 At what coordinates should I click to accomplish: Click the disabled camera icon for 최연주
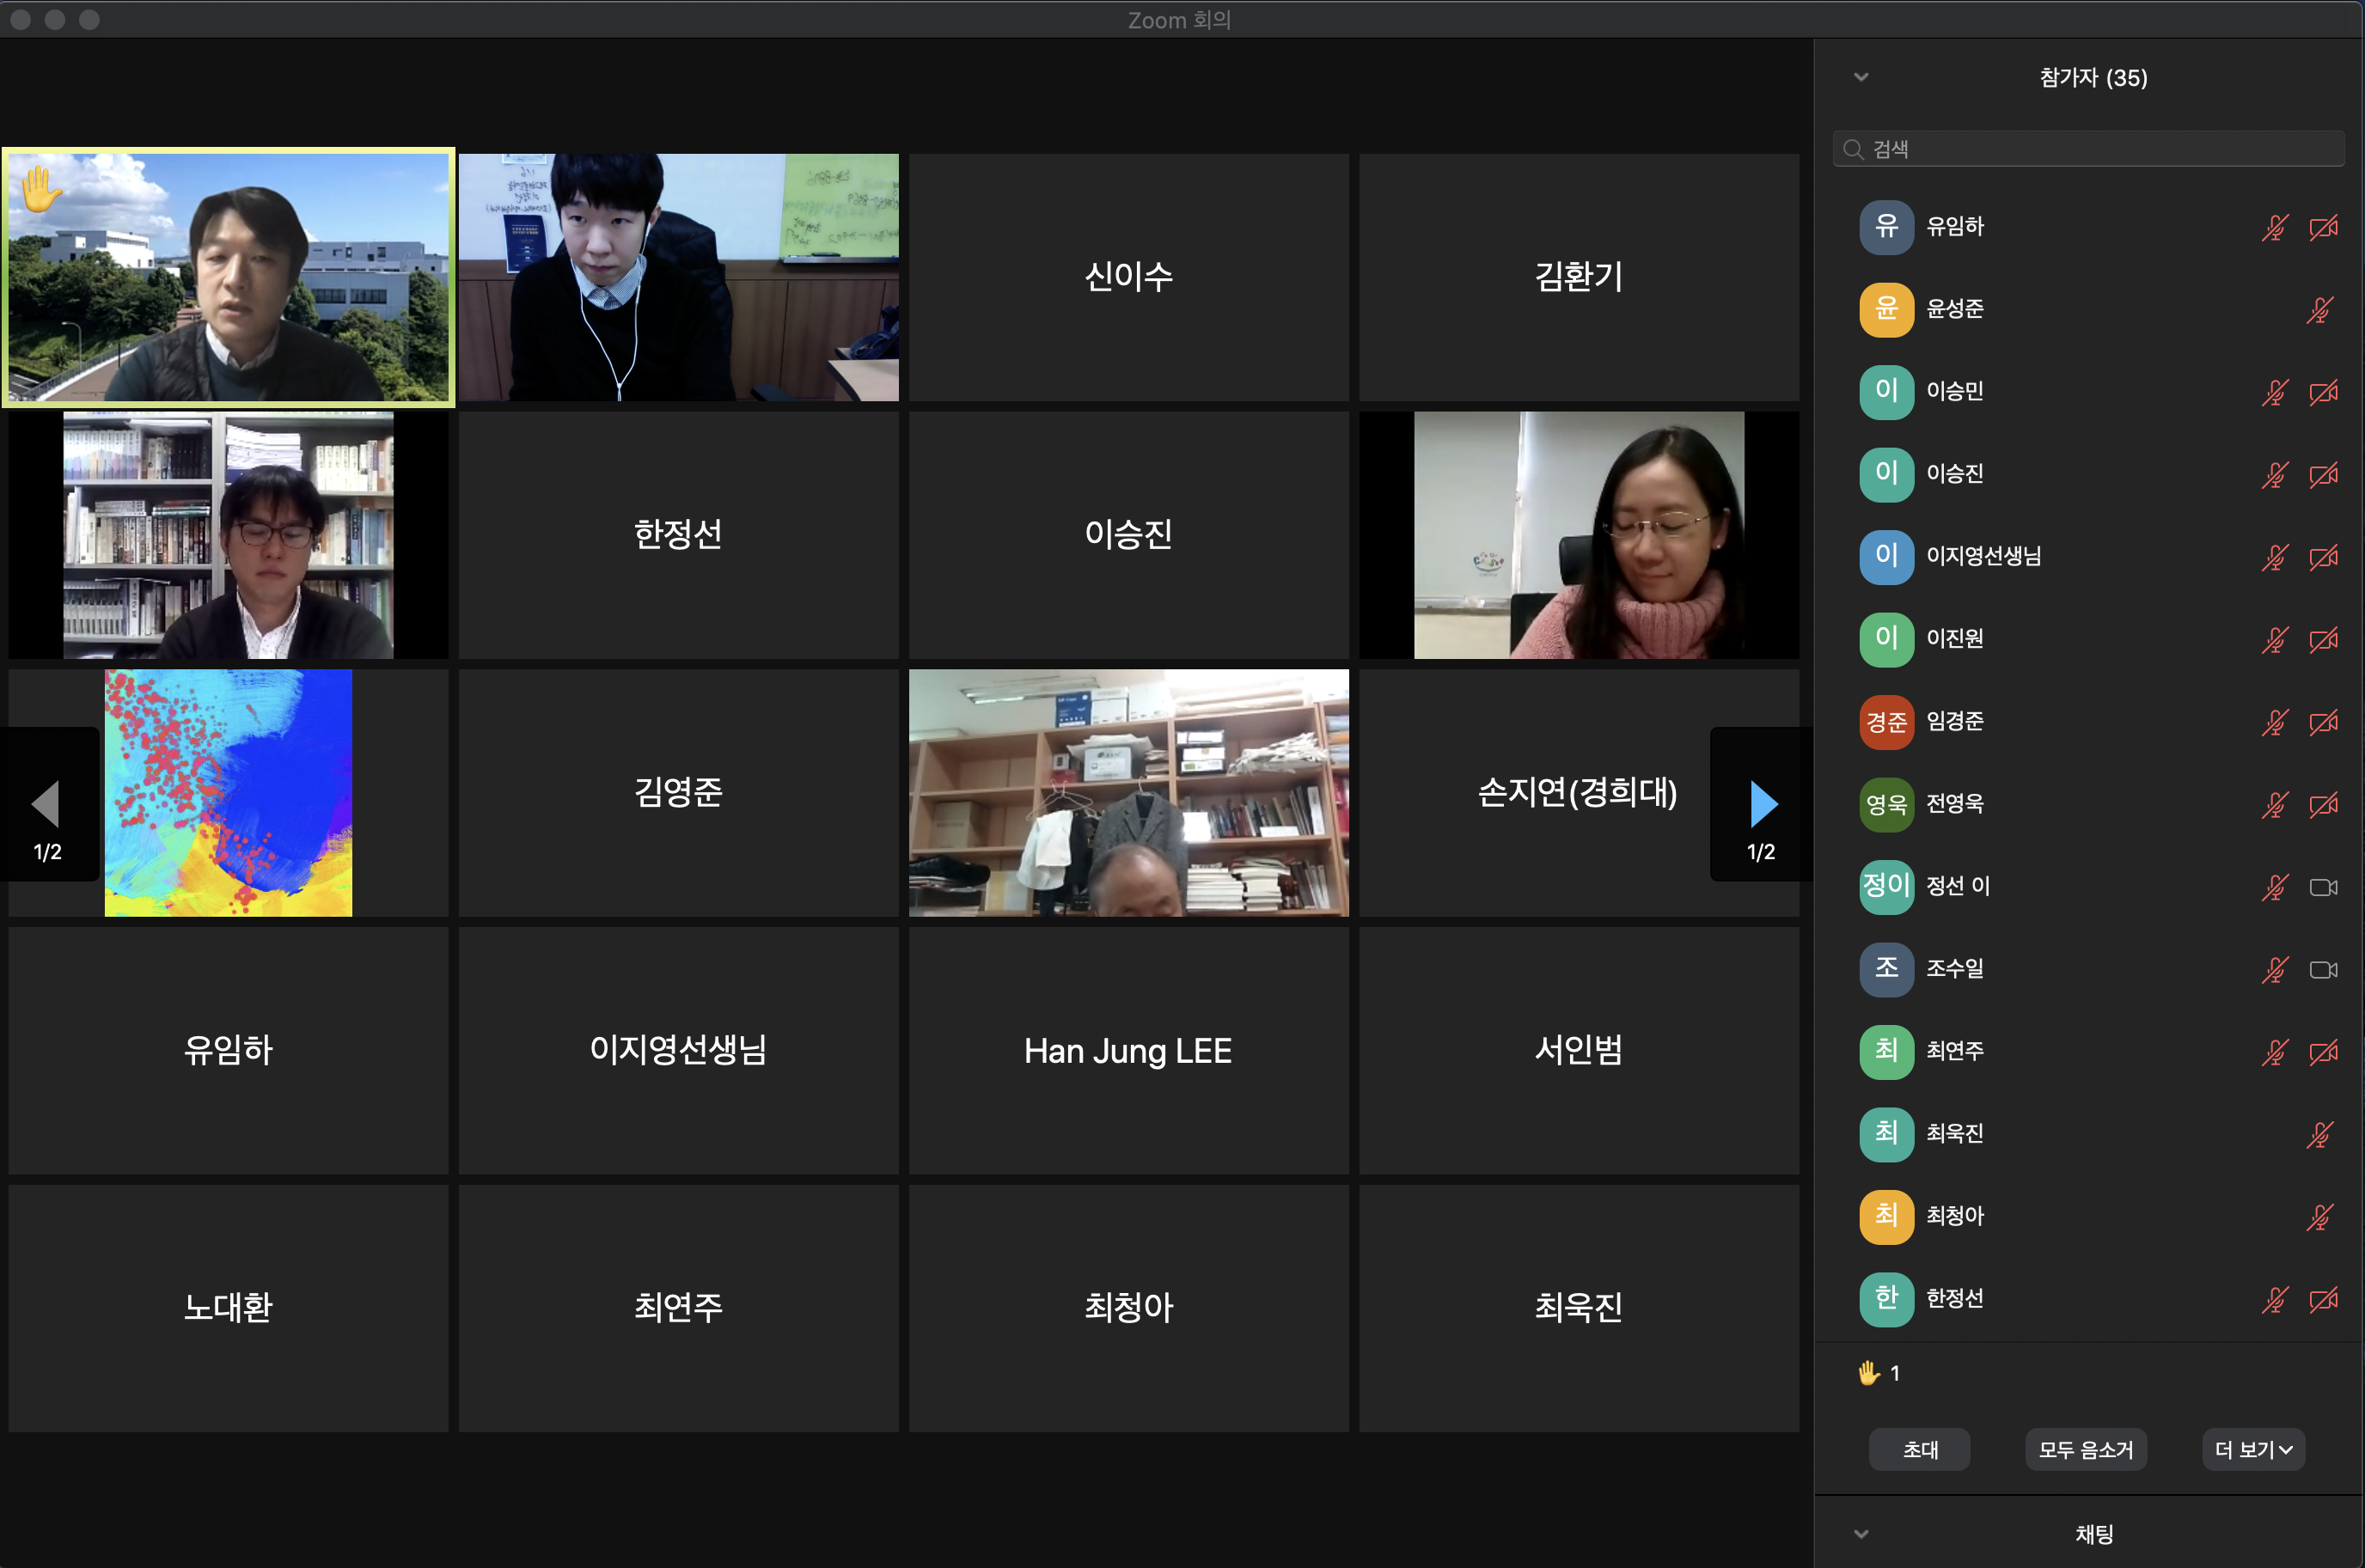click(x=2323, y=1052)
